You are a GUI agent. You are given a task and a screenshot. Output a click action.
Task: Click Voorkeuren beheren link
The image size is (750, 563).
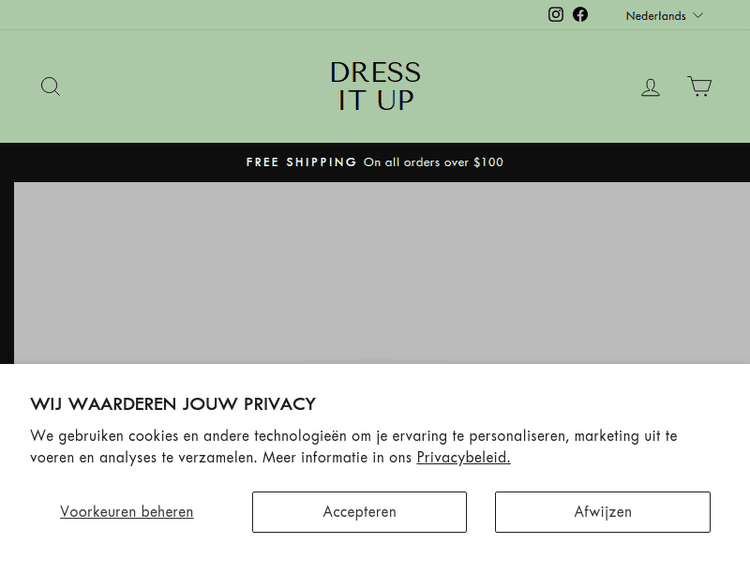(127, 512)
